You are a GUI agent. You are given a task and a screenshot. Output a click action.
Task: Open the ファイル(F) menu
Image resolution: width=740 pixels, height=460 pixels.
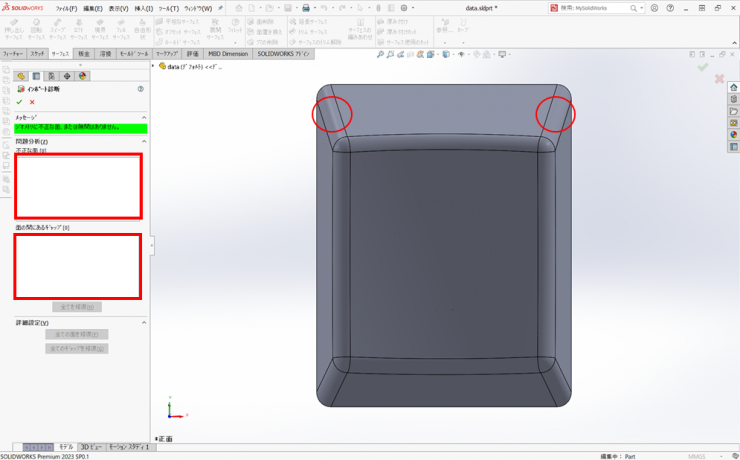(66, 8)
